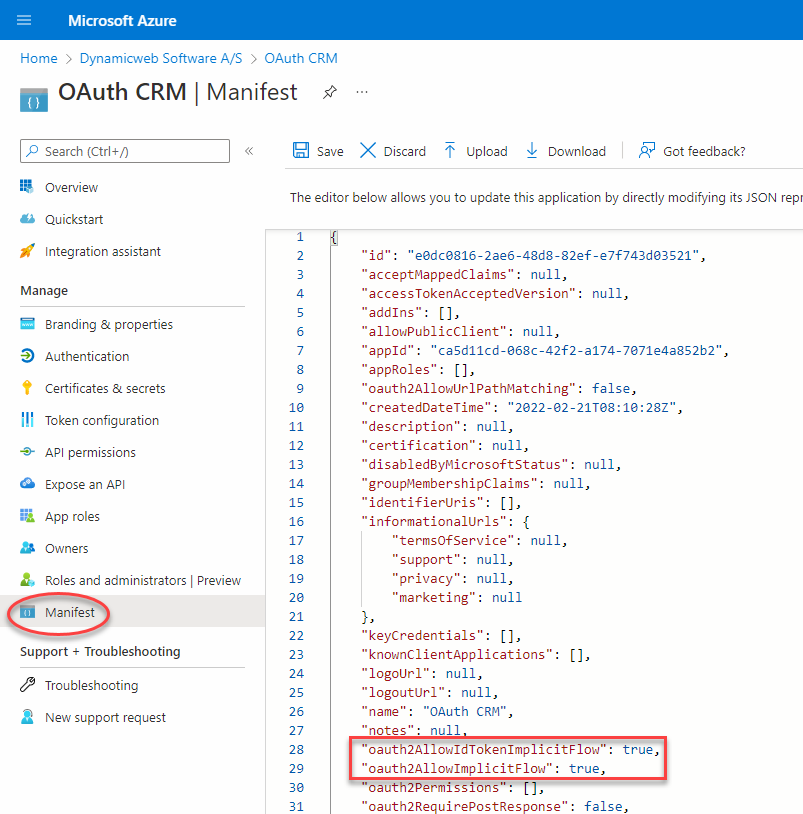The height and width of the screenshot is (814, 803).
Task: Open the Azure portal hamburger menu
Action: [25, 20]
